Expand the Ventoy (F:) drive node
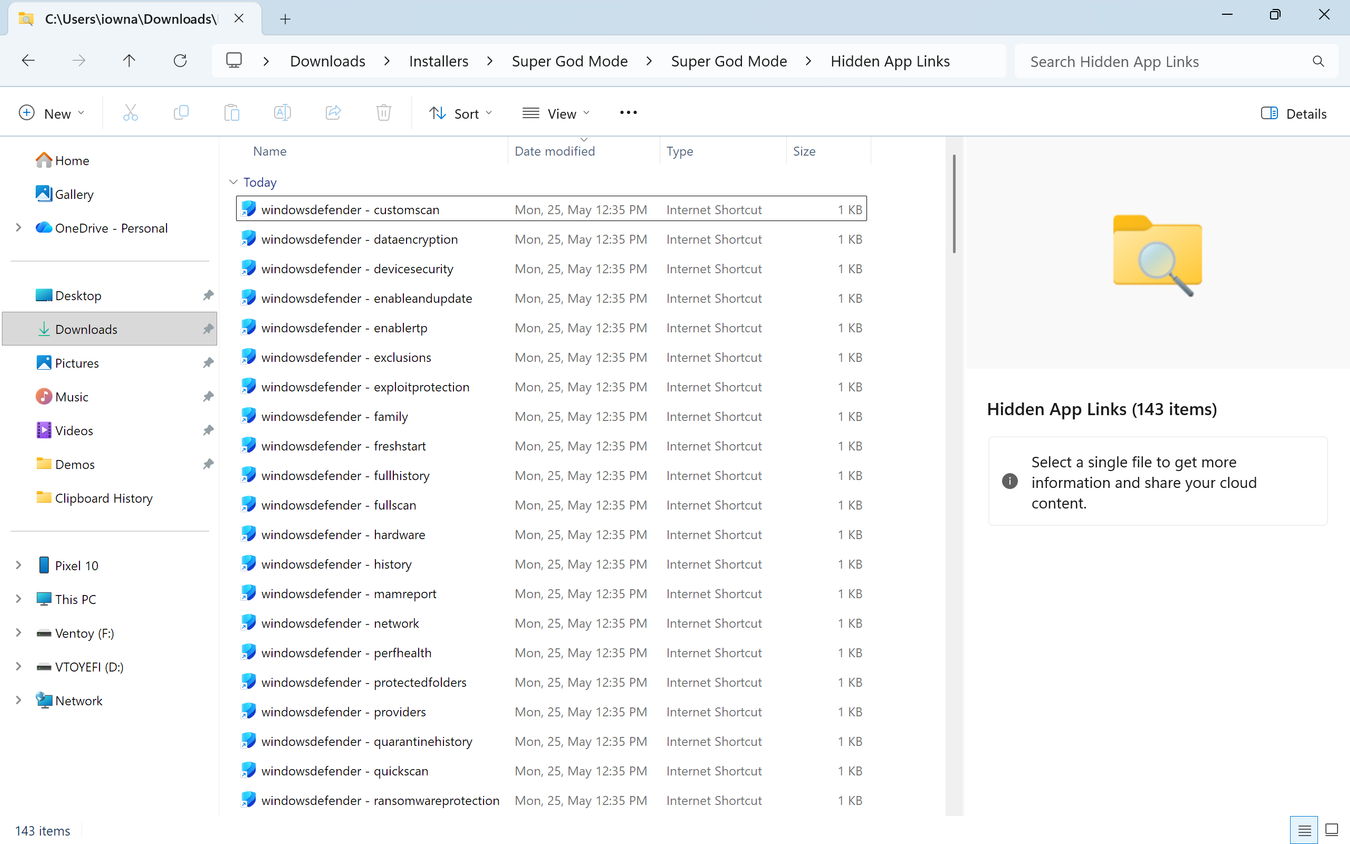 point(18,633)
